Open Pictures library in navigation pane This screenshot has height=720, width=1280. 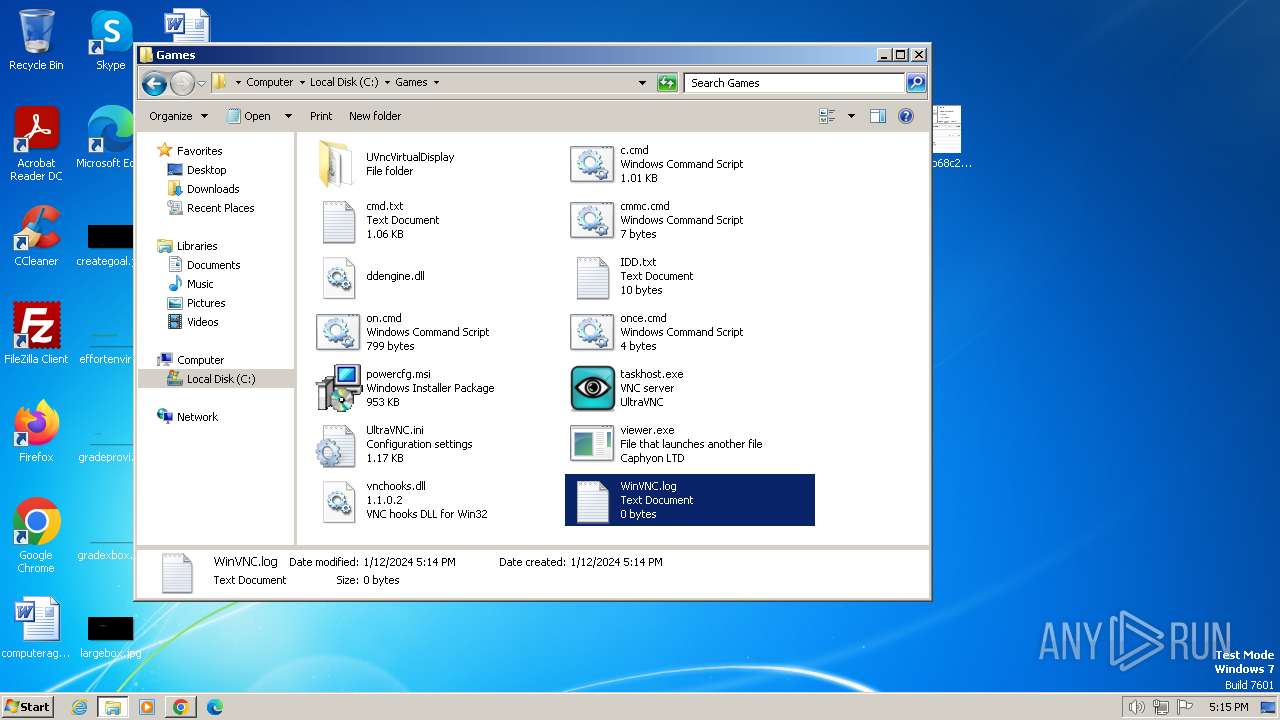coord(206,303)
